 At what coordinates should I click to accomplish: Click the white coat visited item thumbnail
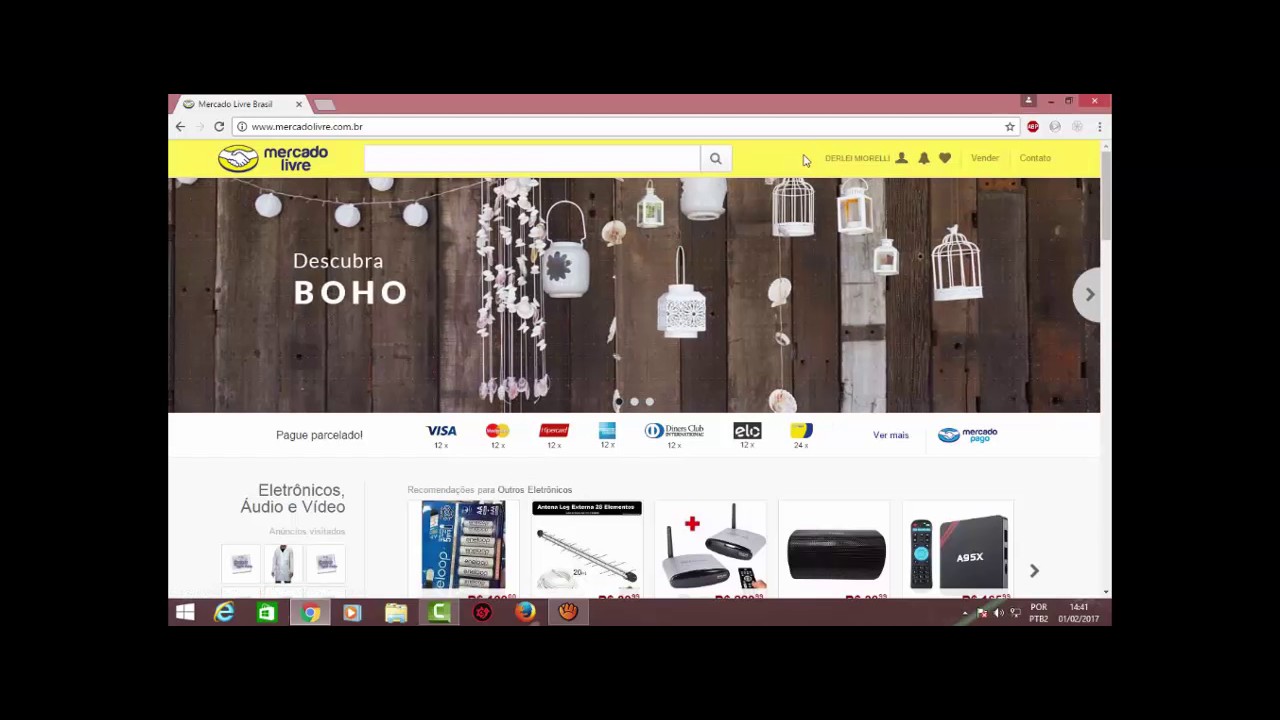coord(283,563)
